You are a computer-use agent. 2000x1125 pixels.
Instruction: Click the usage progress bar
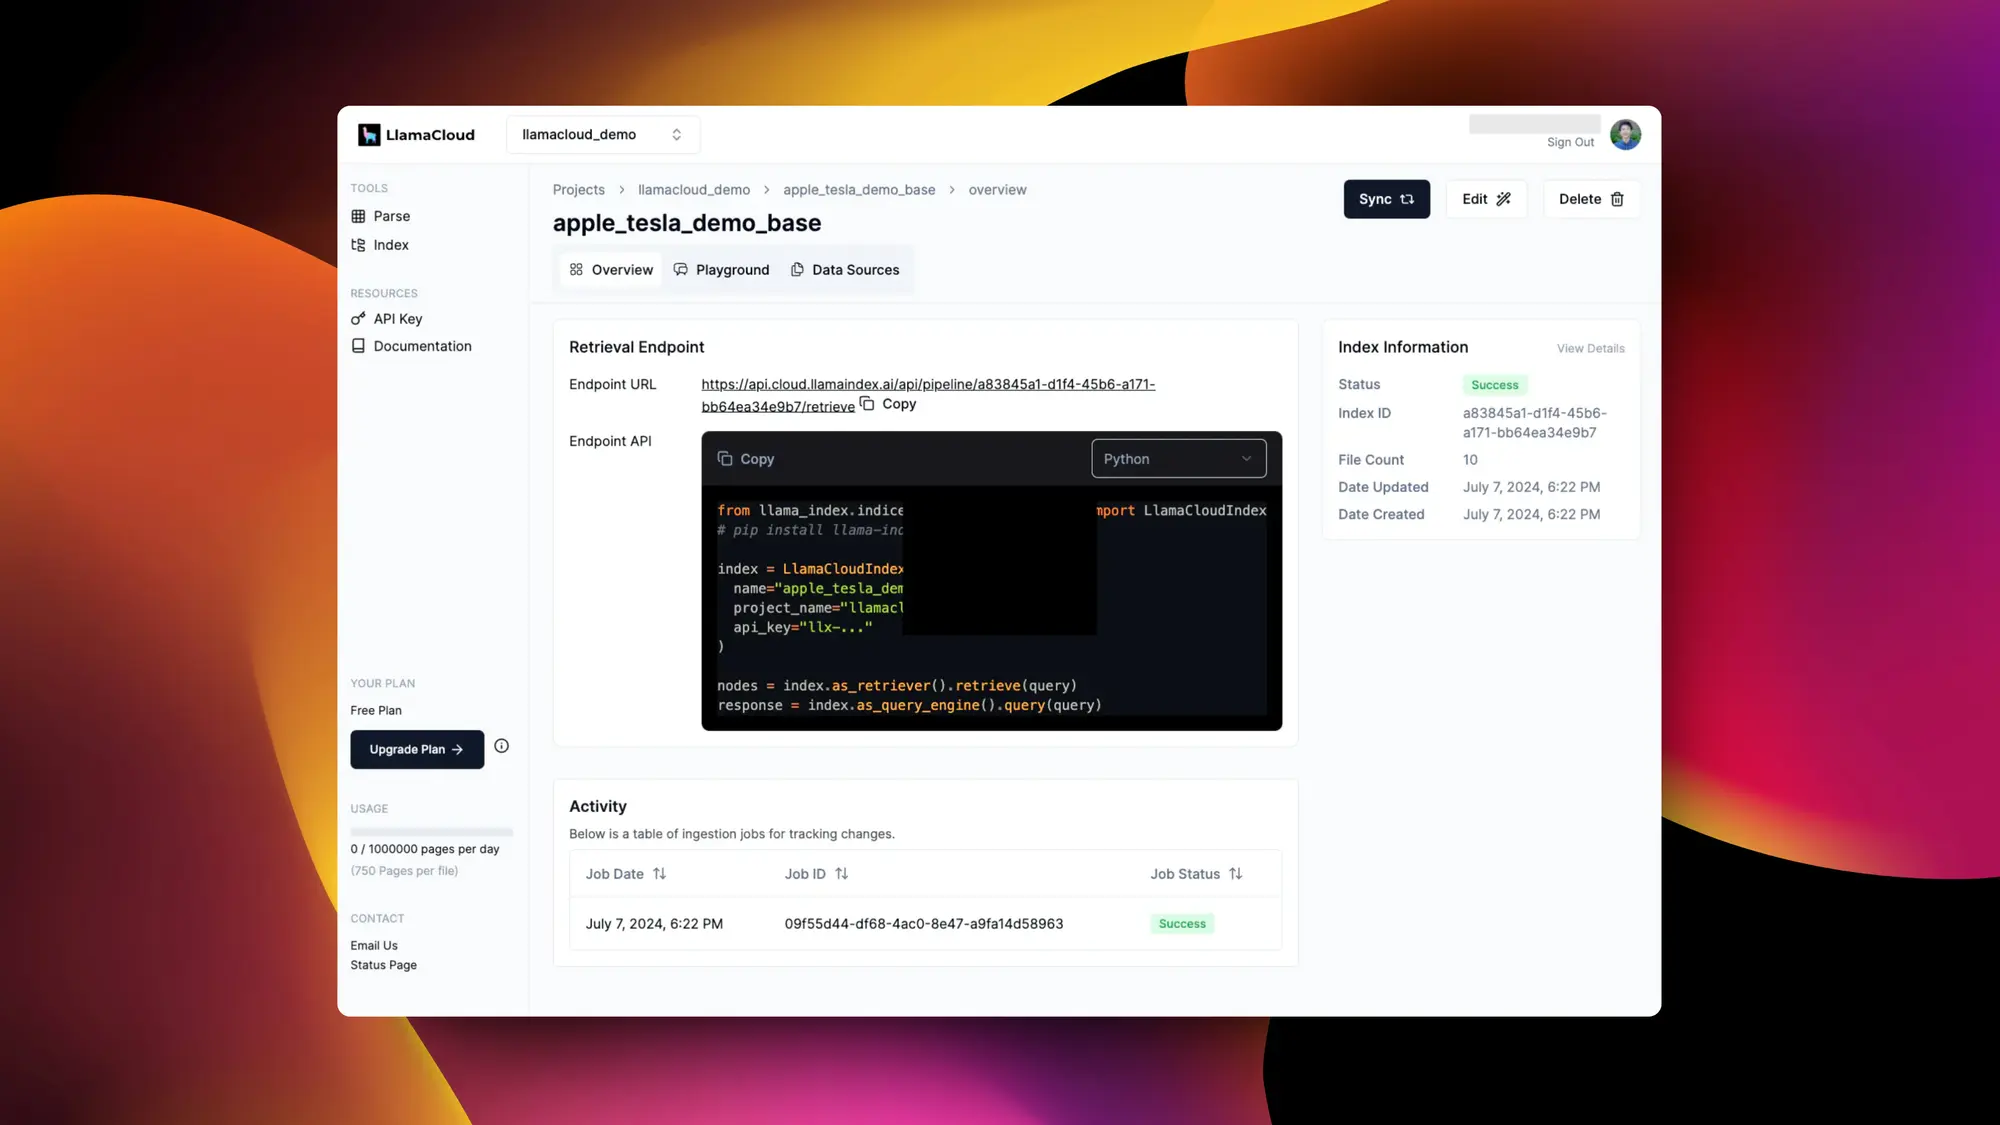[x=432, y=832]
